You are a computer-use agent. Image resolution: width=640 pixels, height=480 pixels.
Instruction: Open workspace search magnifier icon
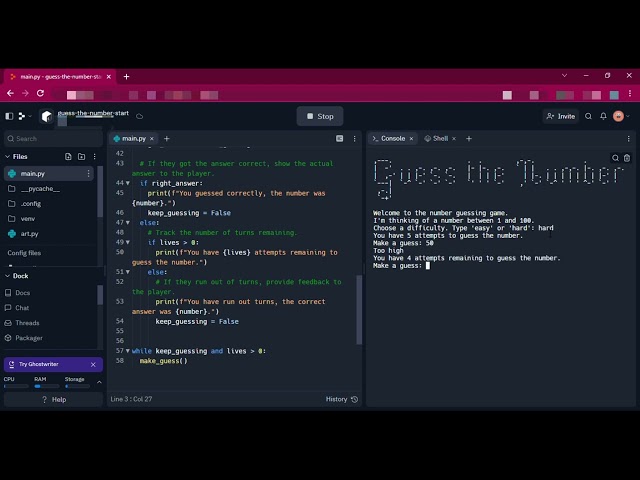(588, 116)
